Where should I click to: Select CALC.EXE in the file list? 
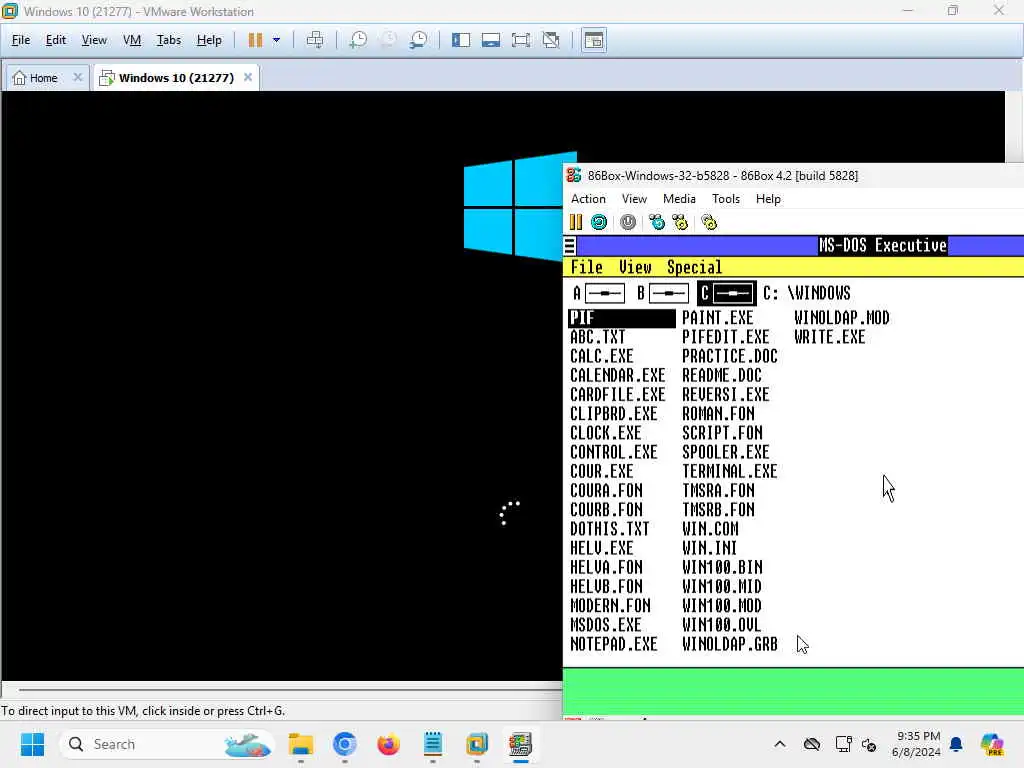tap(601, 357)
